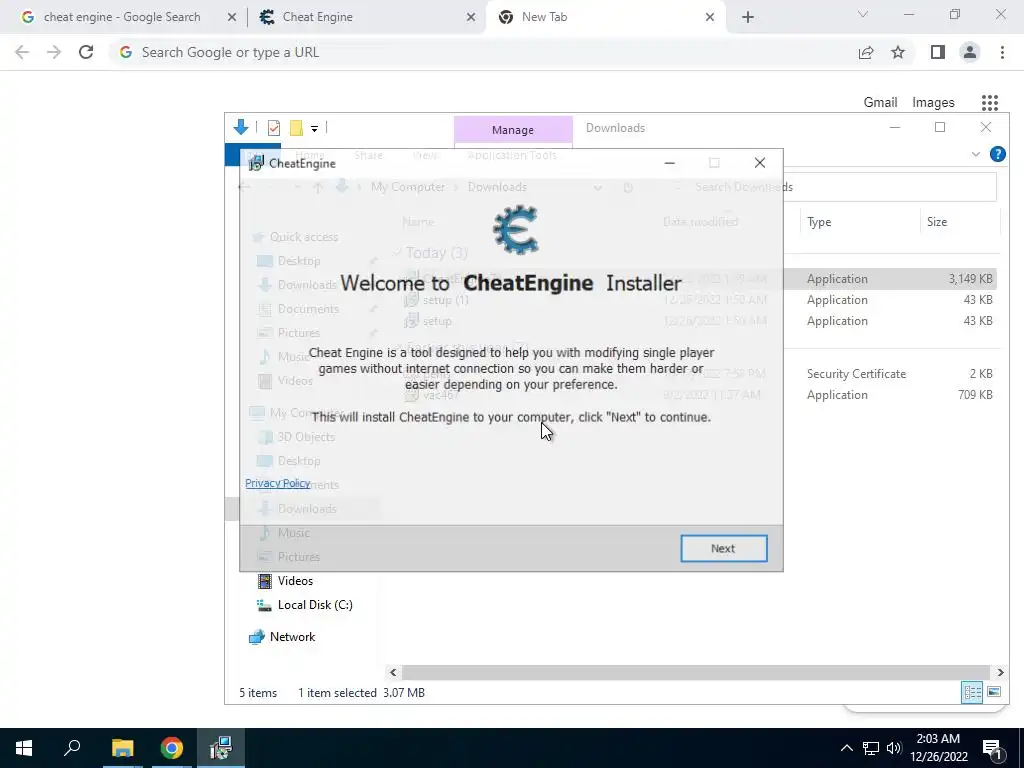Viewport: 1024px width, 768px height.
Task: Collapse the Explorer ribbon chevron
Action: point(976,154)
